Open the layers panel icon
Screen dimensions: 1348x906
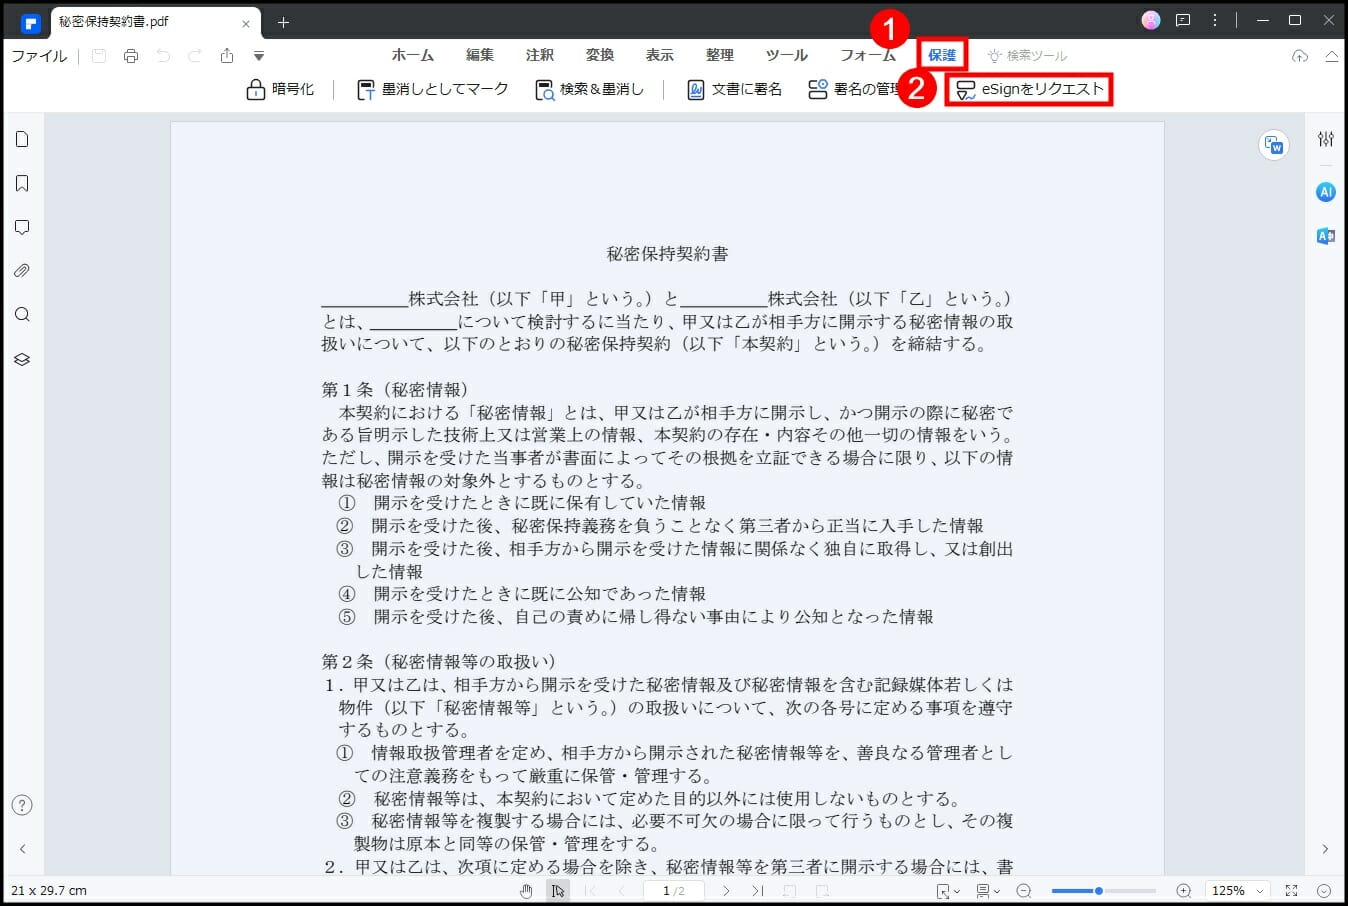click(x=22, y=359)
